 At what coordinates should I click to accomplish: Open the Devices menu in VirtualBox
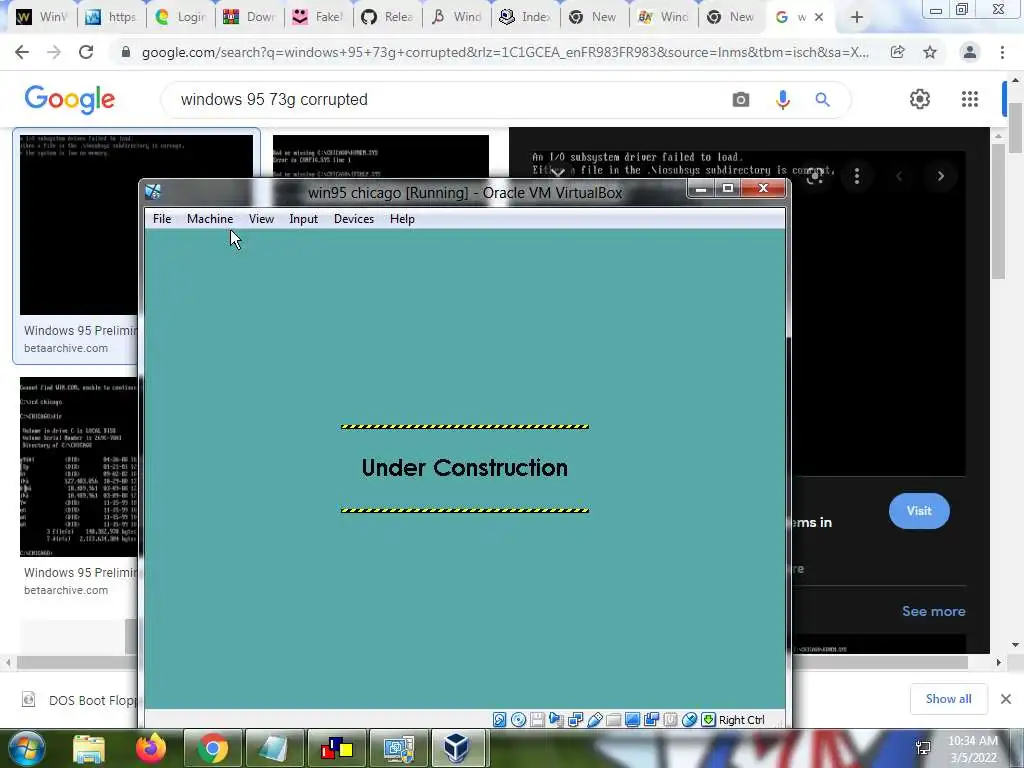click(x=354, y=219)
